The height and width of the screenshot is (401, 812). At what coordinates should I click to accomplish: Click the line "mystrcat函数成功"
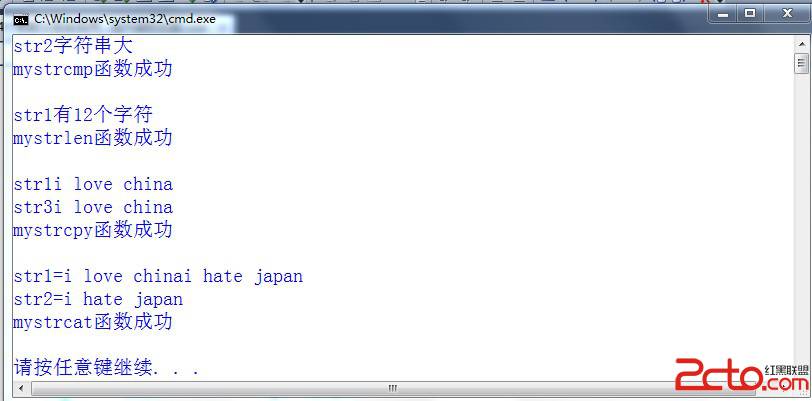click(x=93, y=322)
